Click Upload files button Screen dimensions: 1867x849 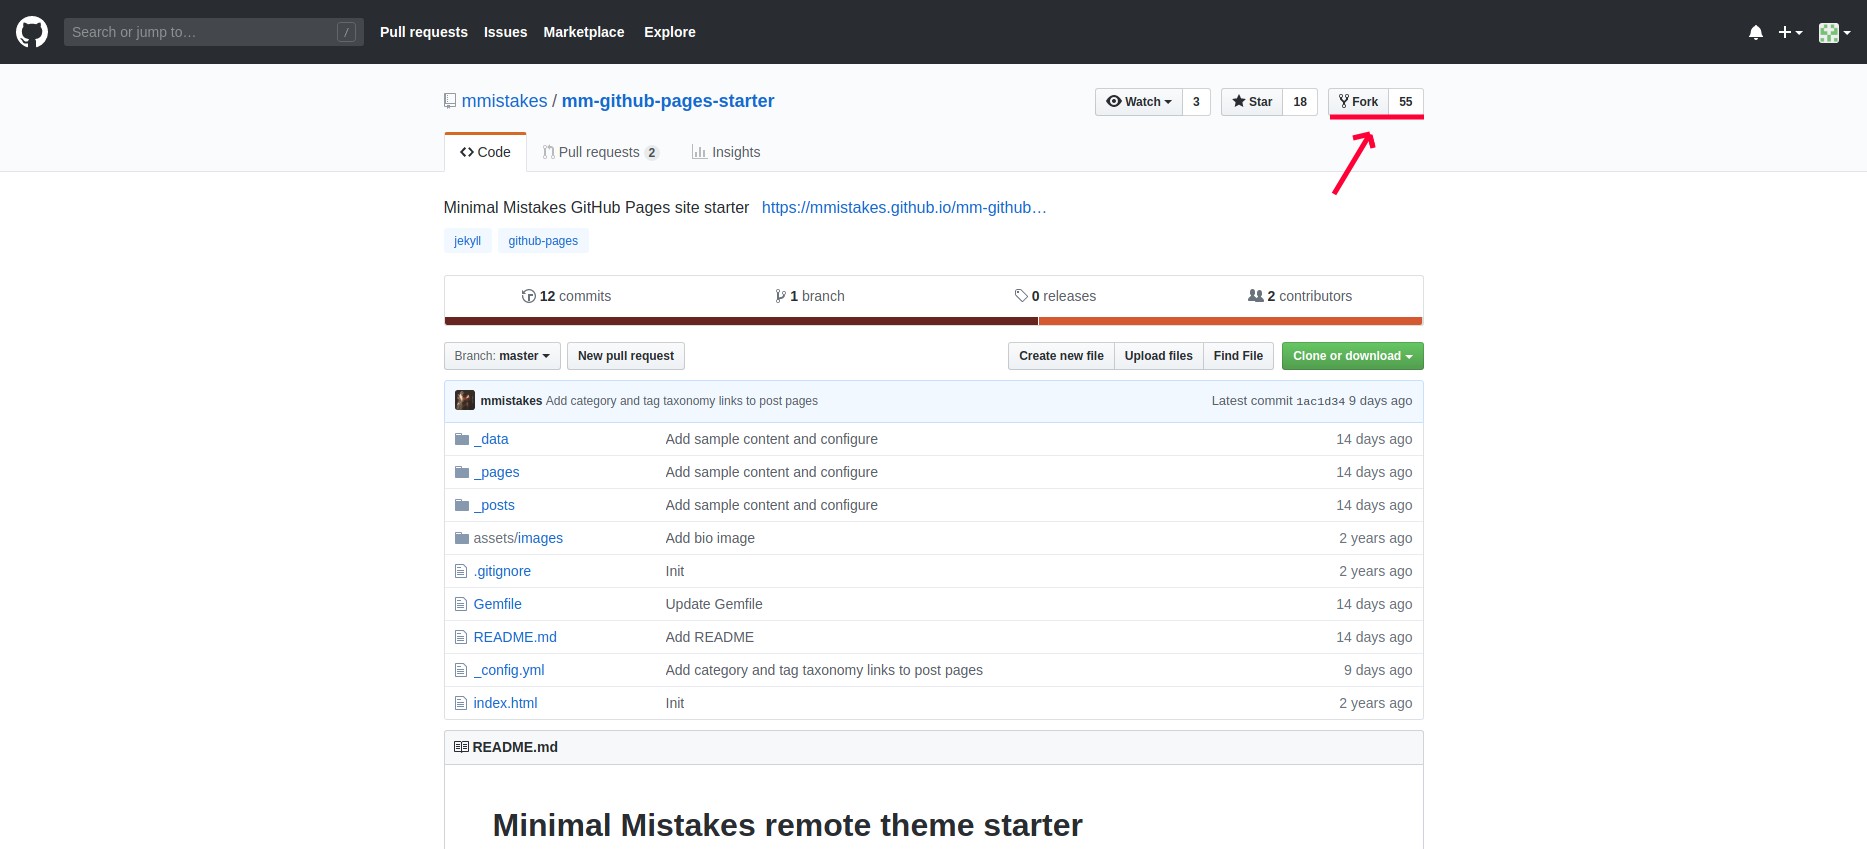1158,356
